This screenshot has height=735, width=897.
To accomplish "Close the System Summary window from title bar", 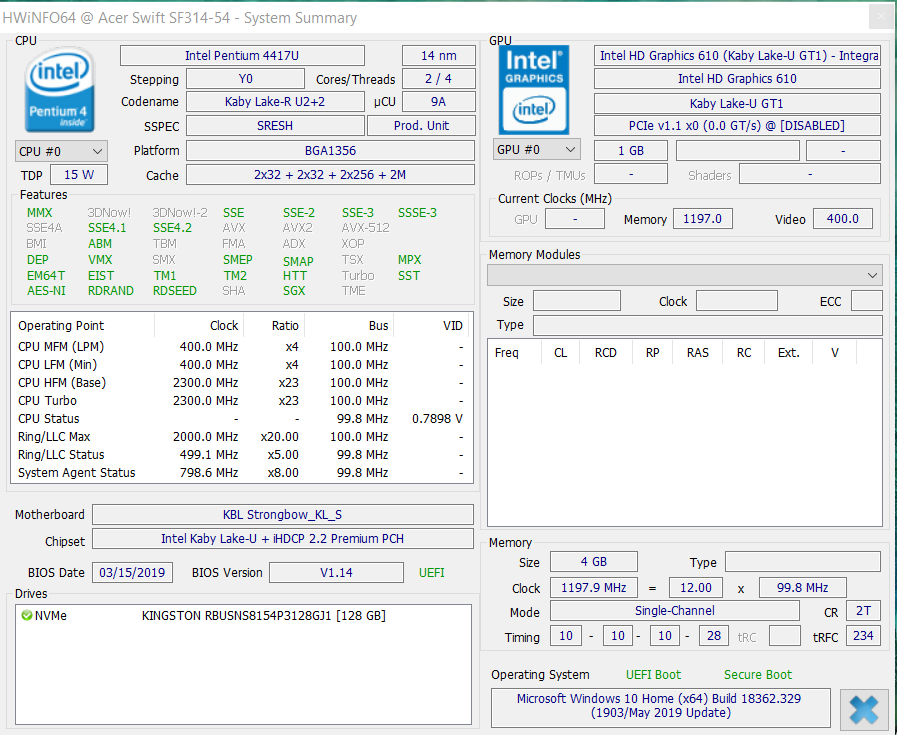I will click(881, 17).
